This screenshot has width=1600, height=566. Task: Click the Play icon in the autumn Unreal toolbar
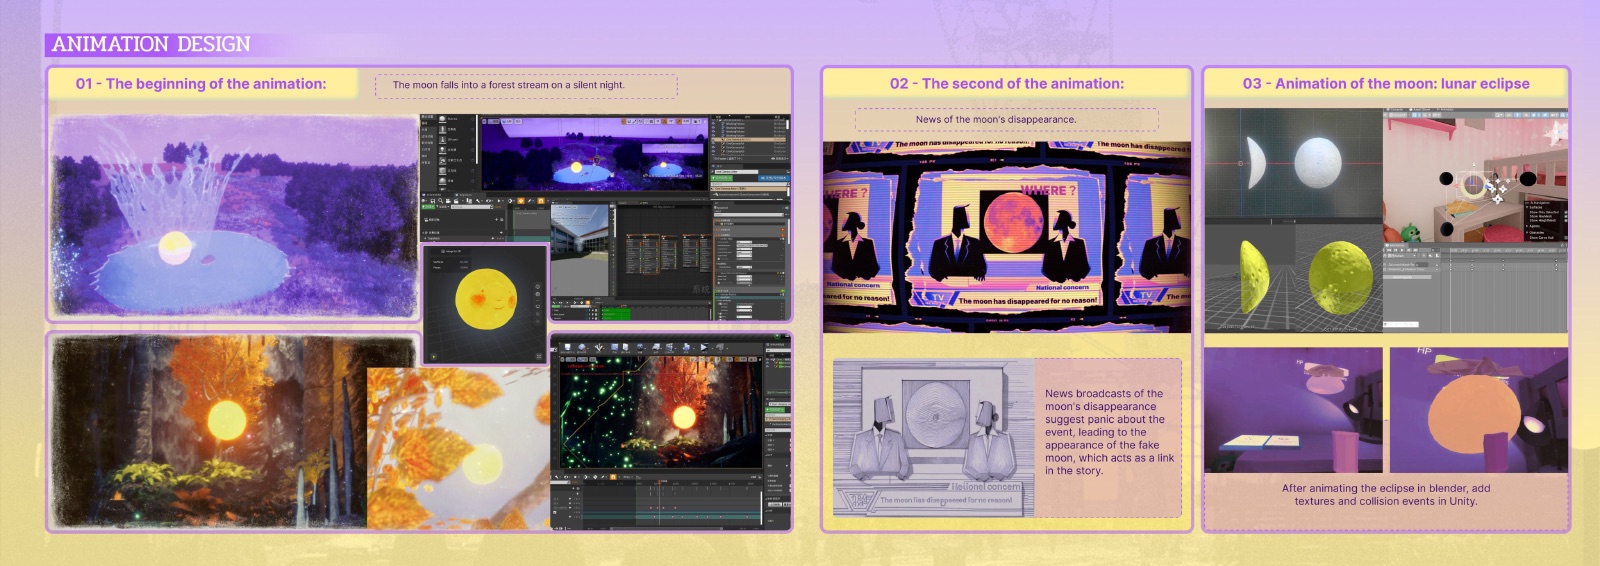click(x=704, y=347)
